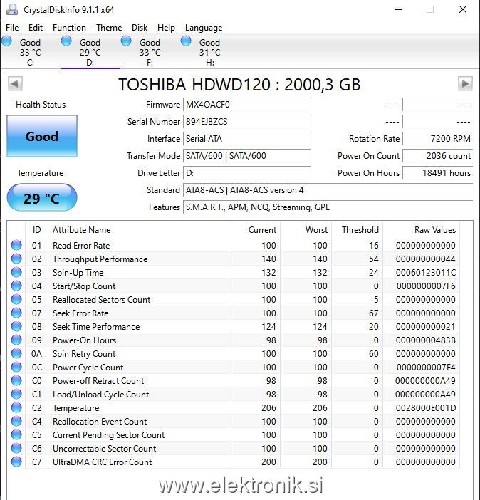This screenshot has width=480, height=500.
Task: Click the status icon for Uncorrectable Sector Count
Action: 16,448
